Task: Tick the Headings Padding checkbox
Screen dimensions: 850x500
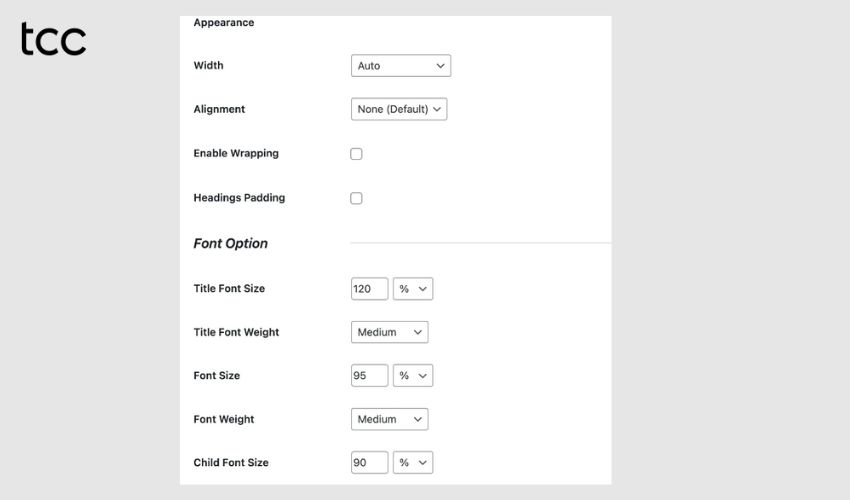Action: pos(356,198)
